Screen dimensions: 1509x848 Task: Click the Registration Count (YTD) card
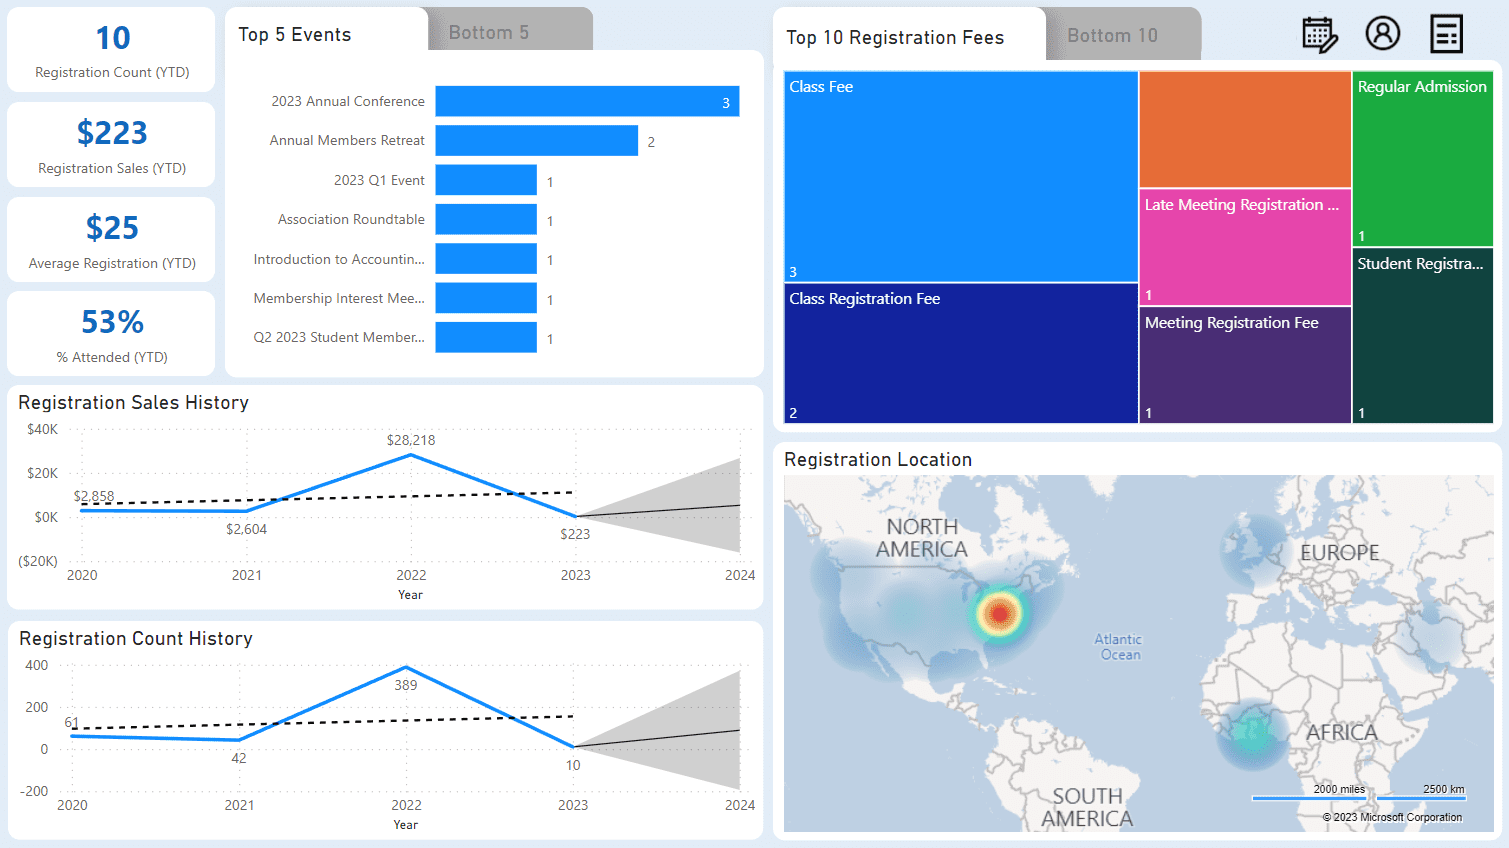tap(110, 49)
